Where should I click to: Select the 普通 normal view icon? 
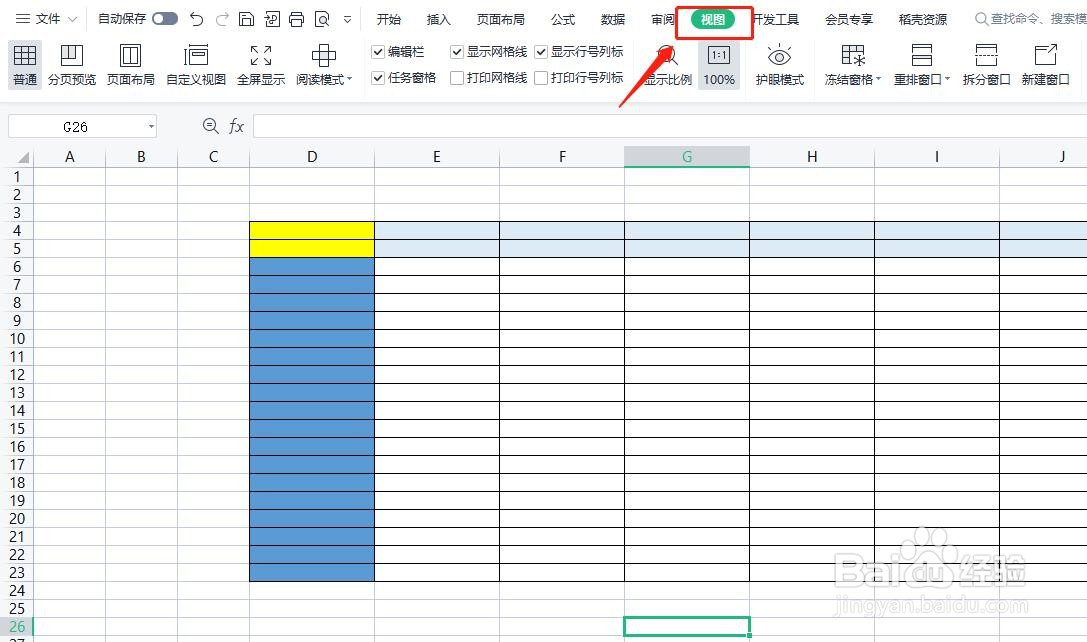25,55
